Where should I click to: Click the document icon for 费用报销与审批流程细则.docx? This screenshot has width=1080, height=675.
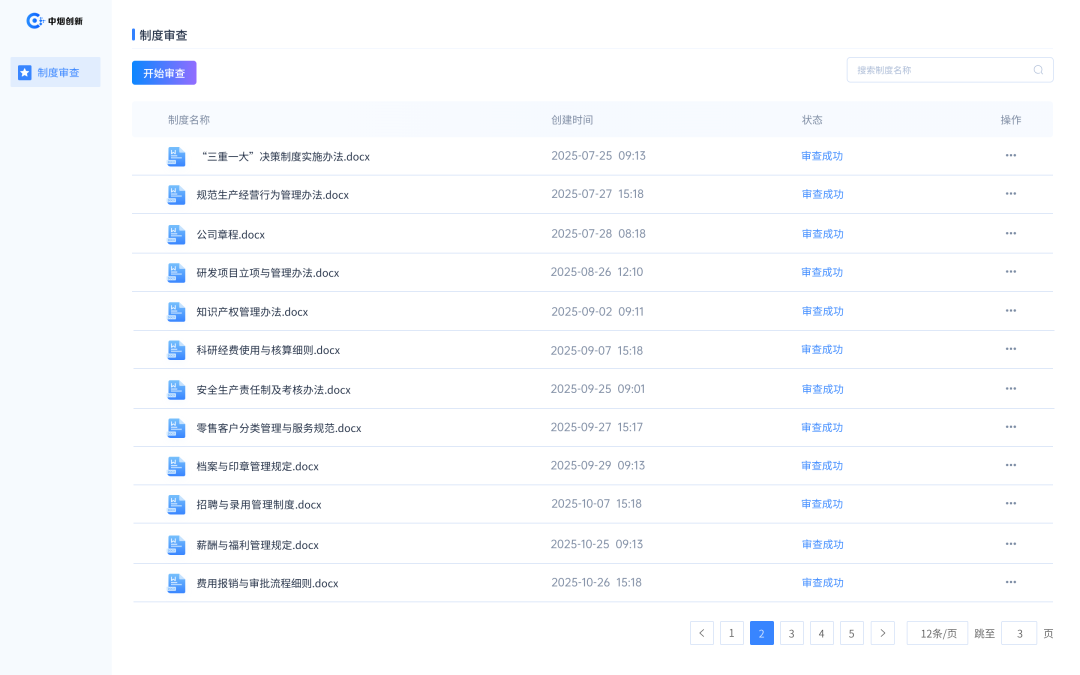click(176, 583)
